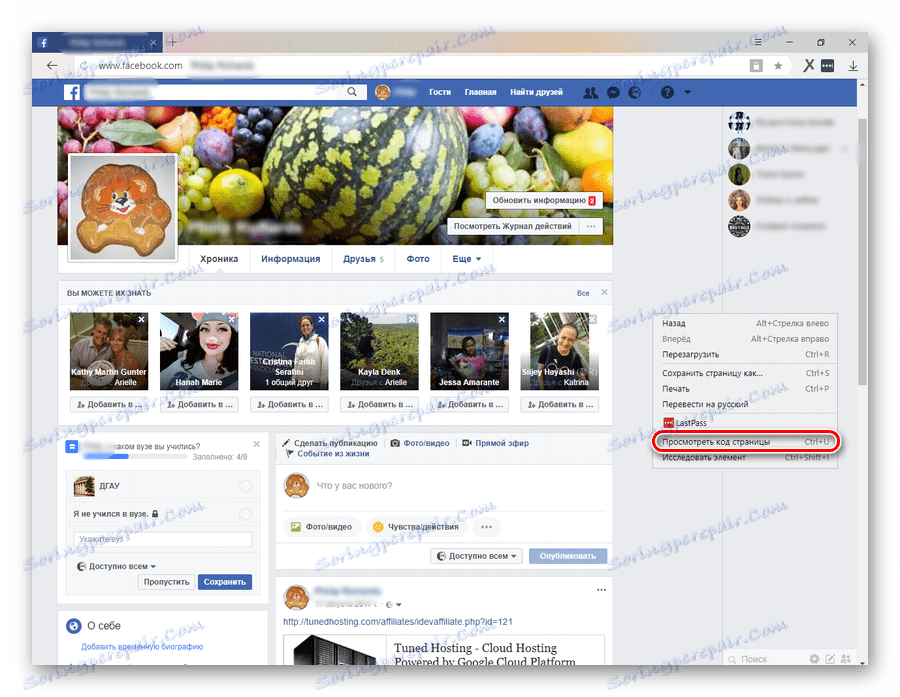The image size is (900, 697).
Task: Bookmark page with star icon
Action: [x=778, y=66]
